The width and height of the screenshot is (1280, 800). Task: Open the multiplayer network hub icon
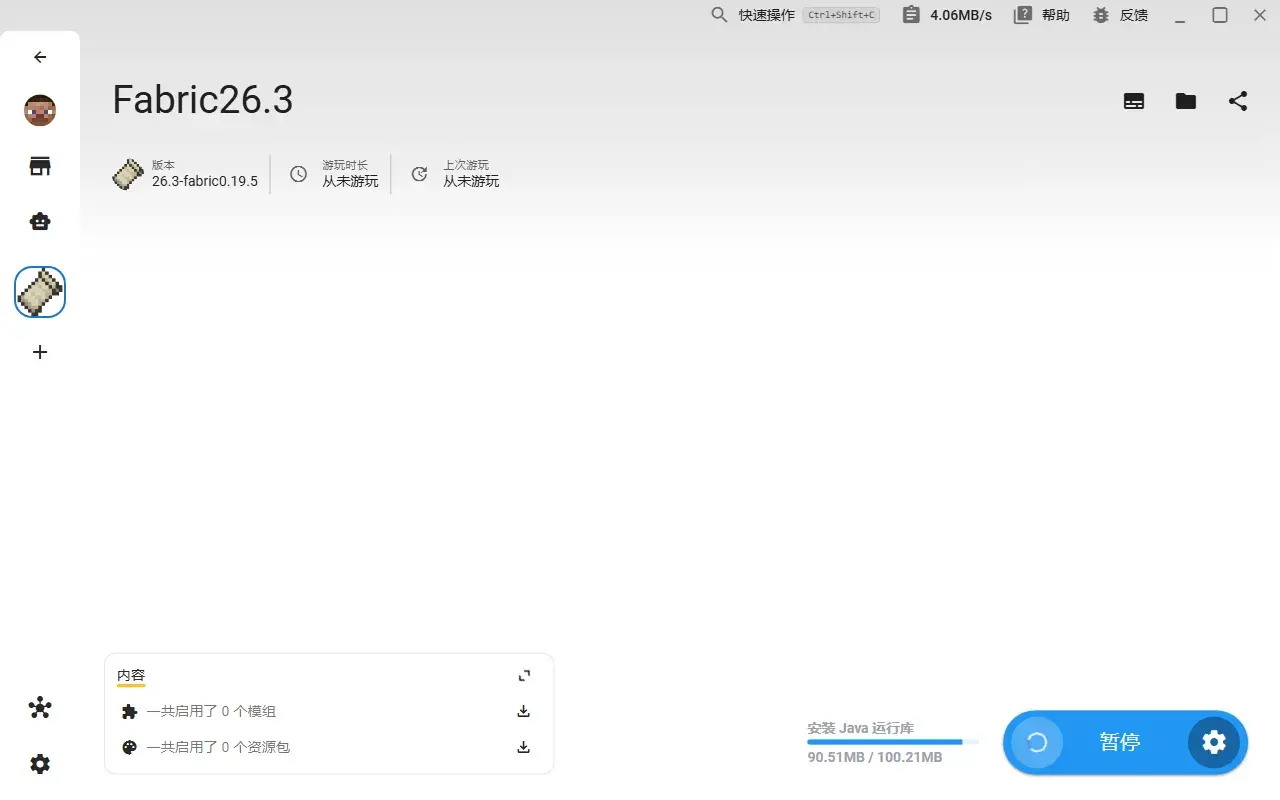click(40, 708)
